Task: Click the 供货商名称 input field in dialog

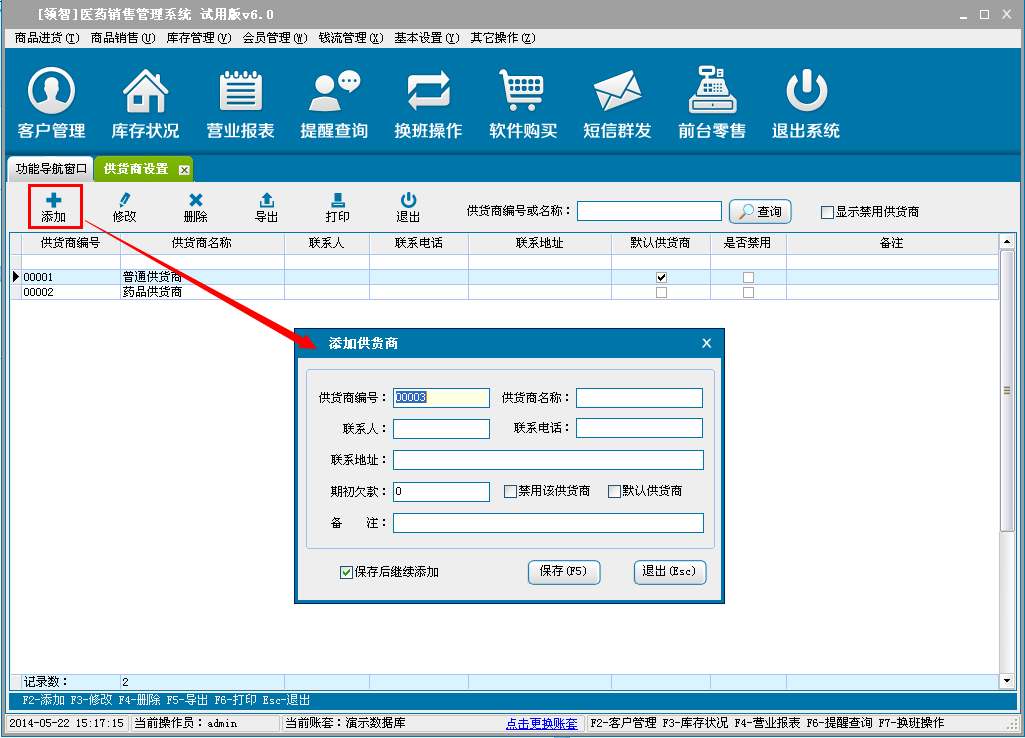Action: coord(639,398)
